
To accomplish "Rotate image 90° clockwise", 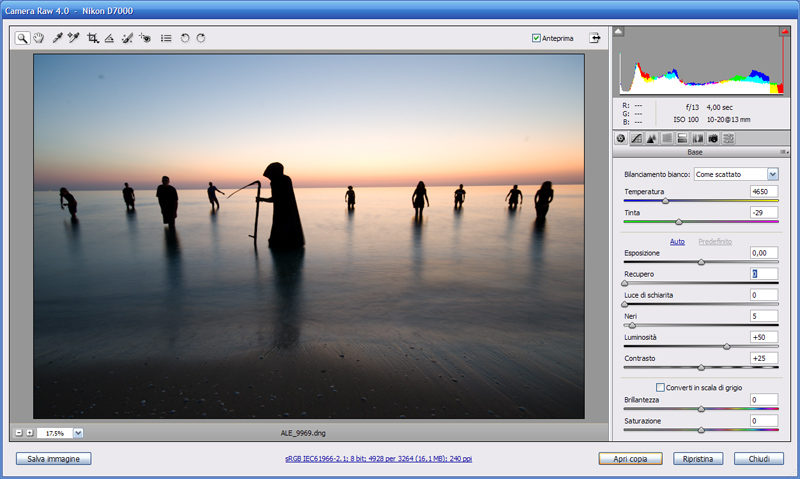I will [x=201, y=38].
